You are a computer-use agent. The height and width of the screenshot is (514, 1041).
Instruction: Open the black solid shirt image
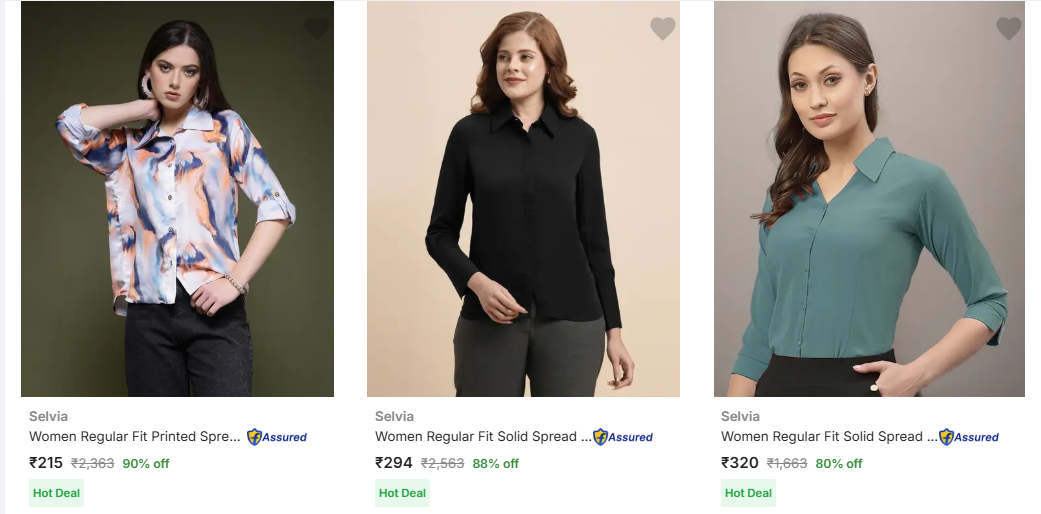click(x=523, y=200)
